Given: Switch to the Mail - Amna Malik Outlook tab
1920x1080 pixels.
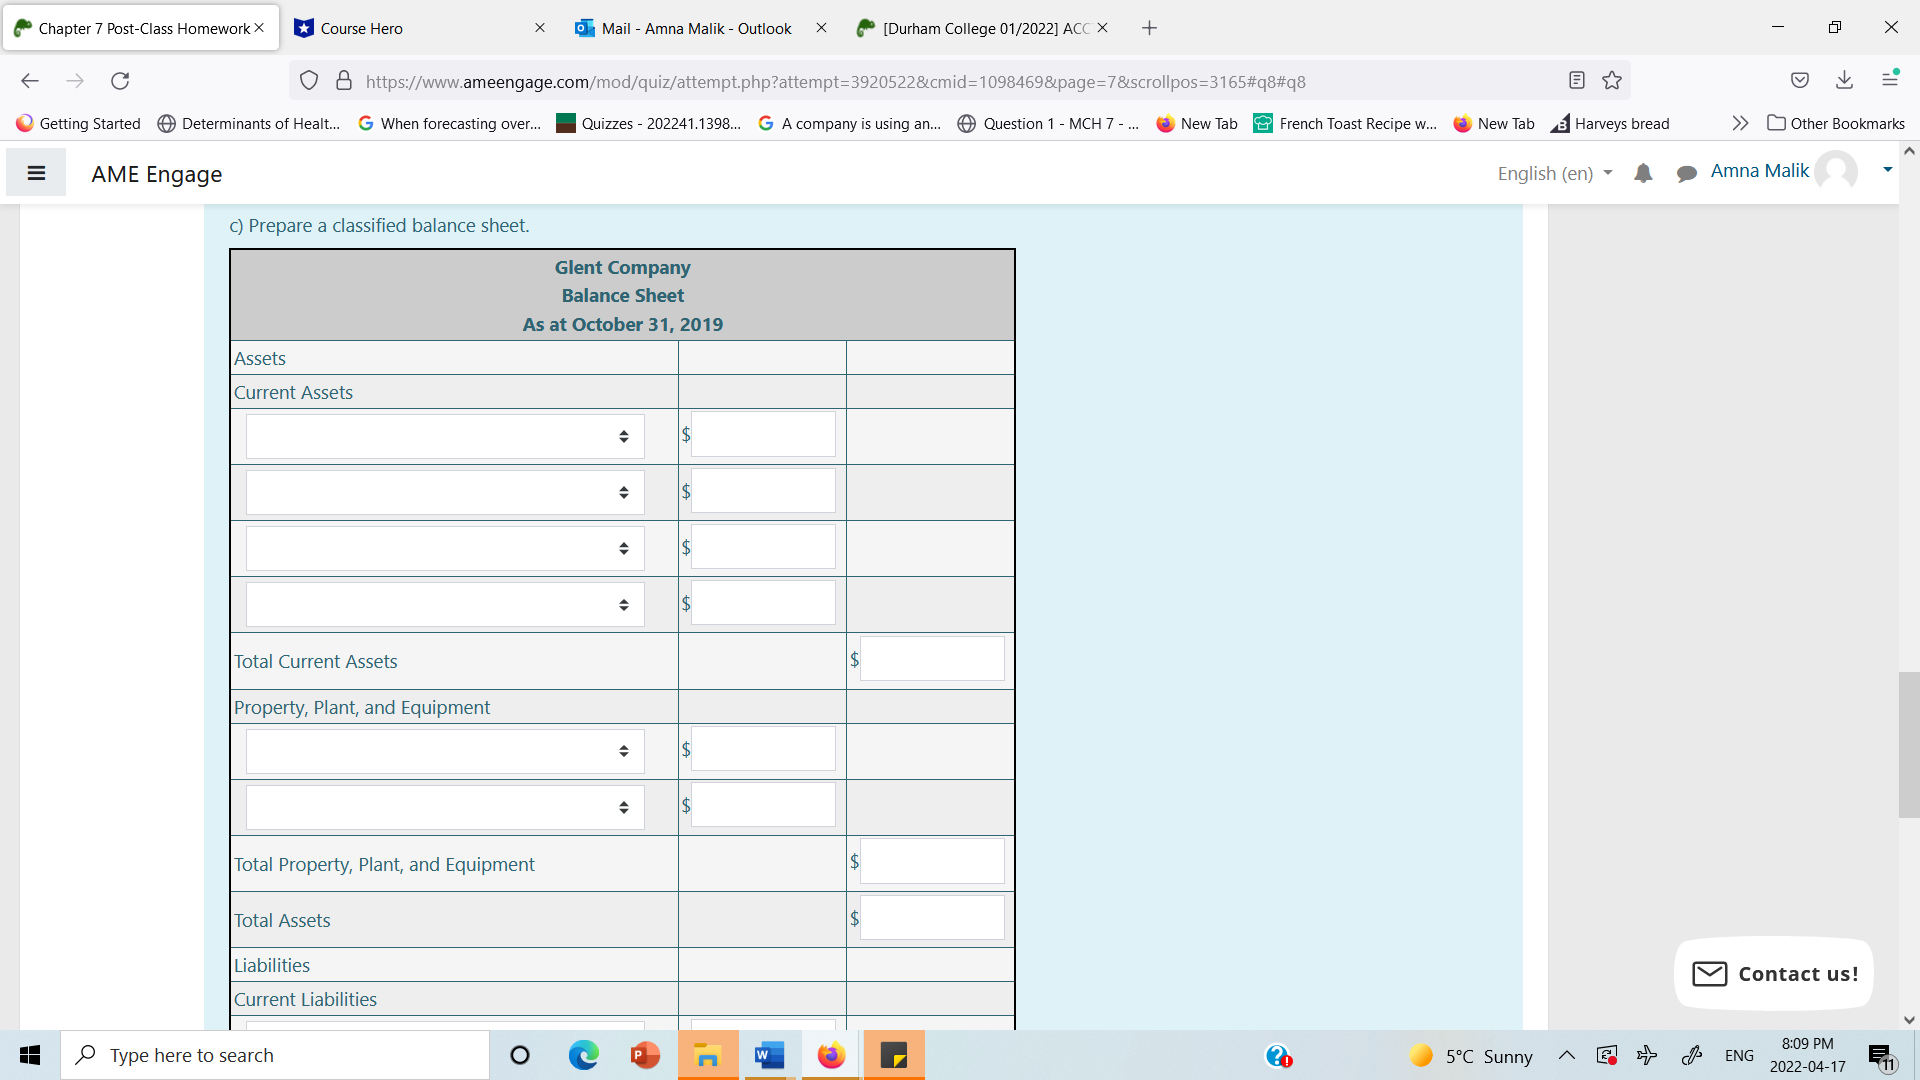Looking at the screenshot, I should (x=695, y=28).
